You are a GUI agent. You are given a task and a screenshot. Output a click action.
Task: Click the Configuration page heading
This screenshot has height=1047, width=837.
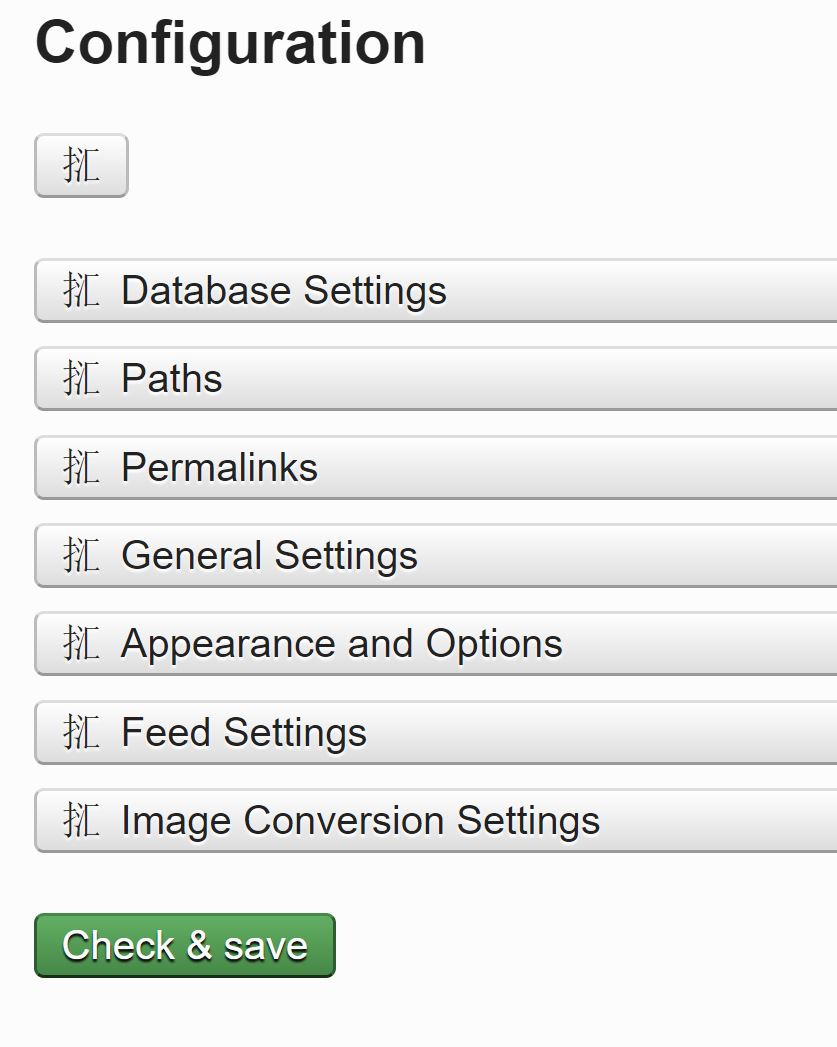(x=230, y=43)
